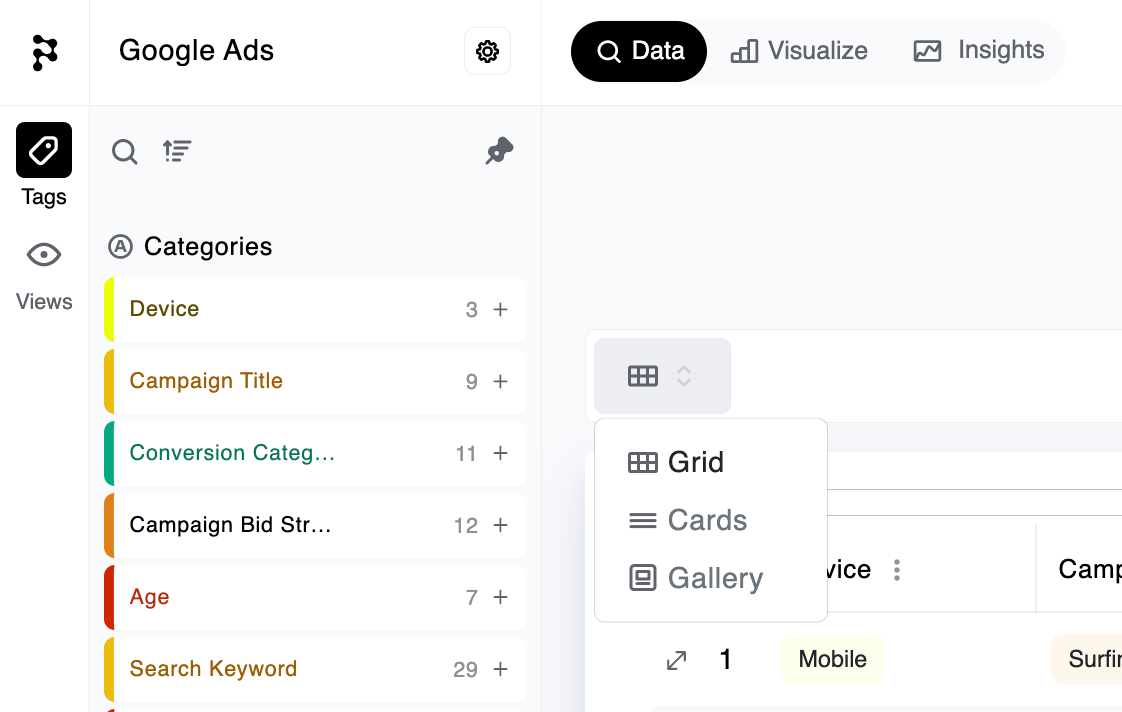The width and height of the screenshot is (1122, 712).
Task: Choose Gallery layout option
Action: (696, 577)
